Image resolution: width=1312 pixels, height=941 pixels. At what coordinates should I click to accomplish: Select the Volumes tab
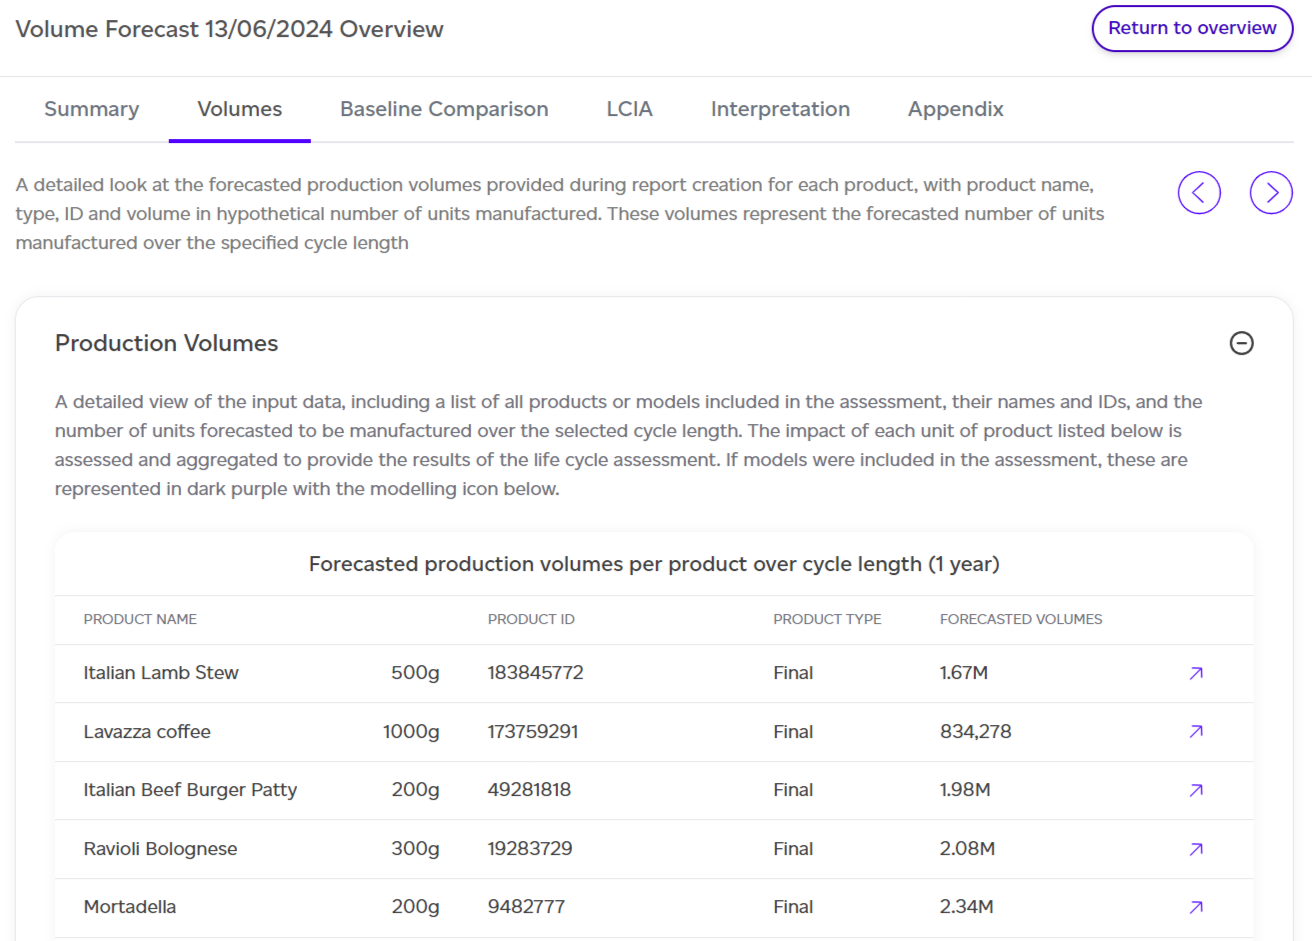click(x=240, y=109)
